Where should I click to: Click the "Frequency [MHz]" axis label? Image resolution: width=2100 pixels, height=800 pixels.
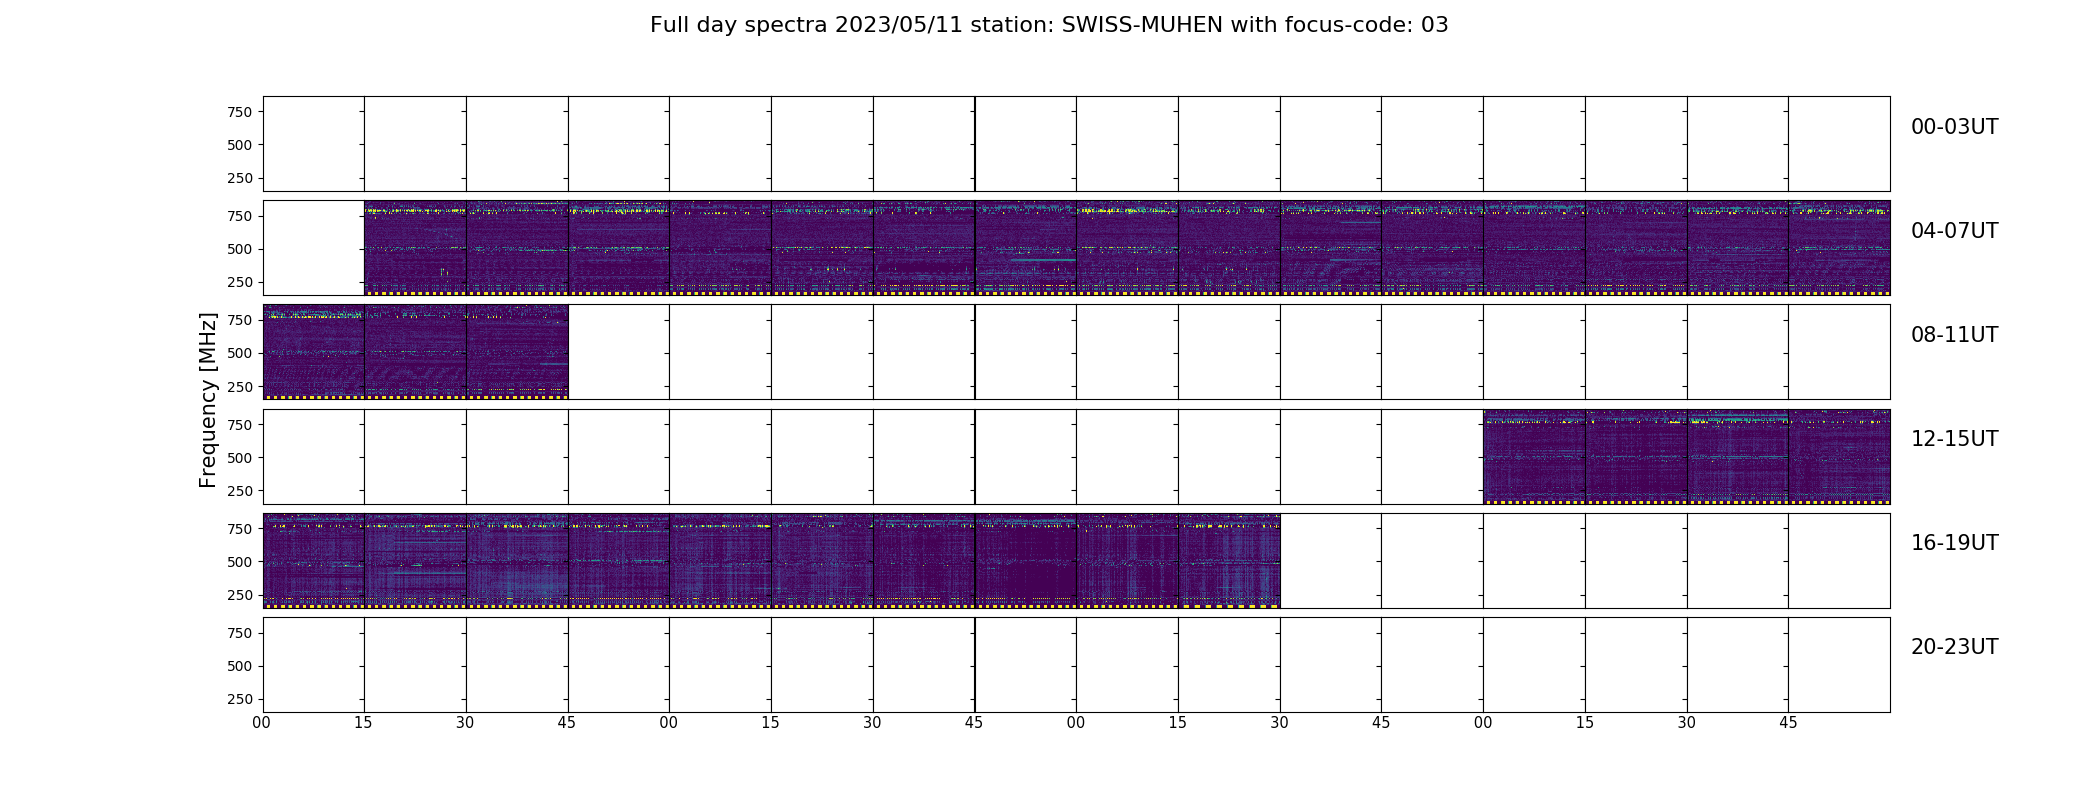(208, 400)
